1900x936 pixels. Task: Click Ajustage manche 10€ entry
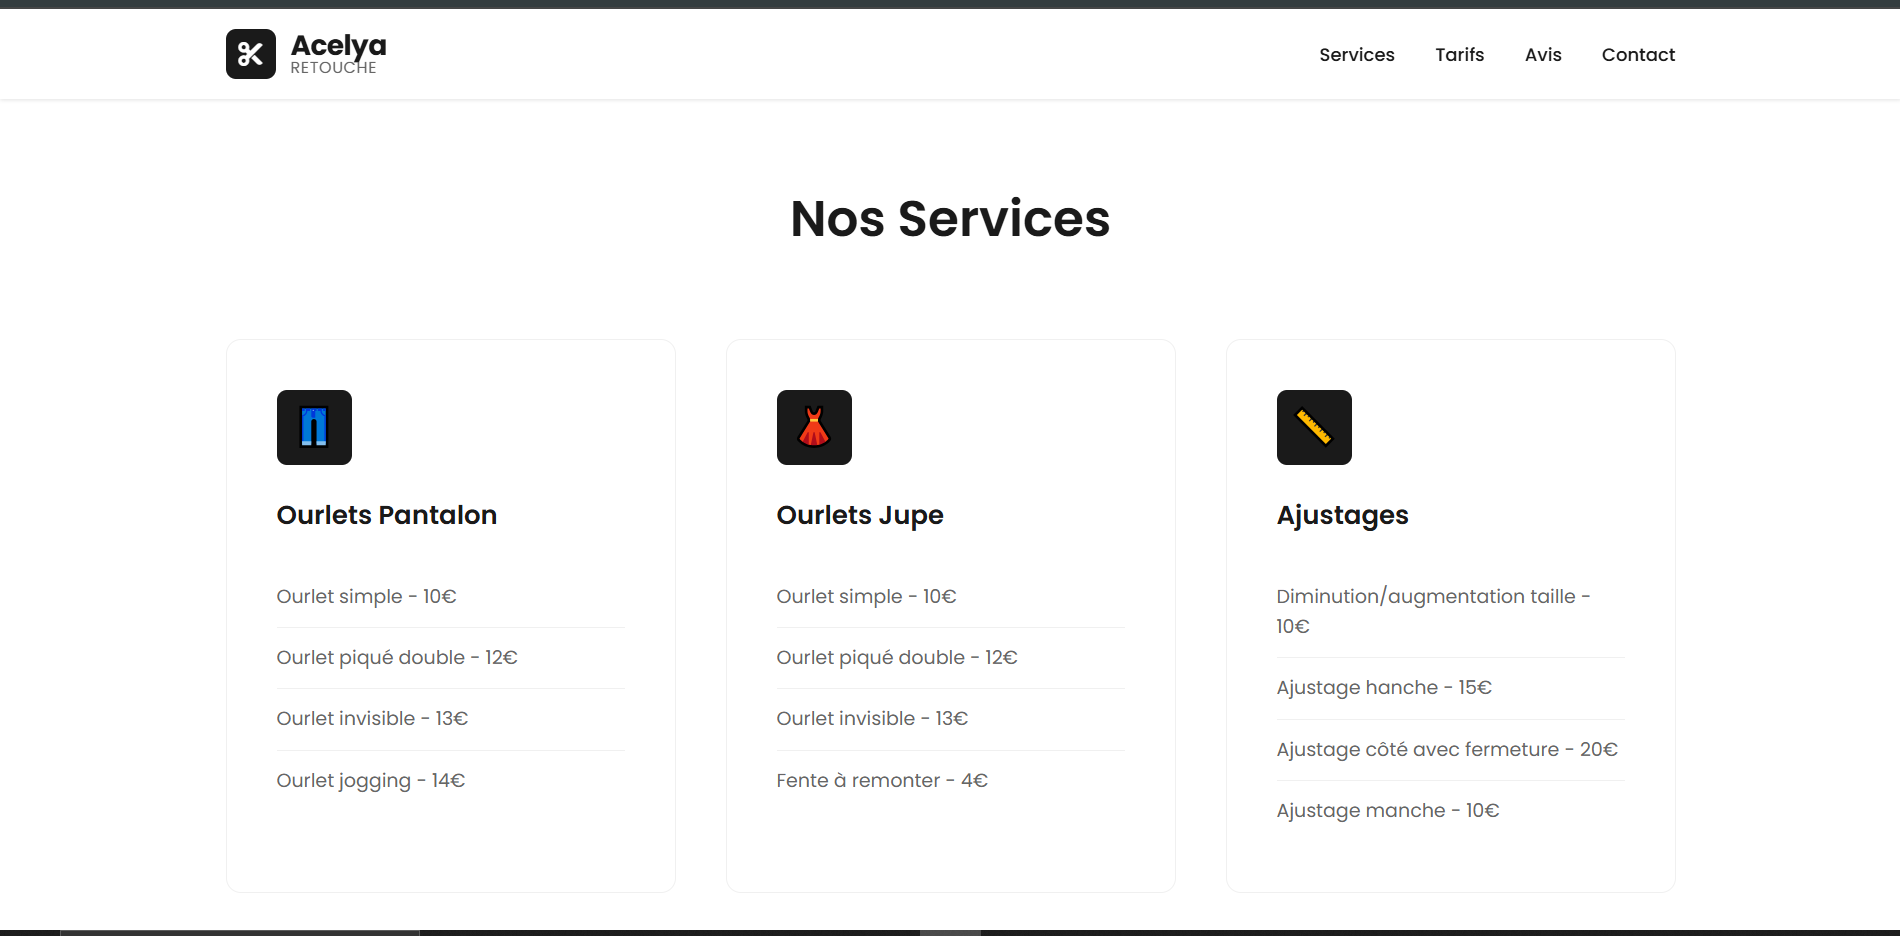coord(1387,810)
